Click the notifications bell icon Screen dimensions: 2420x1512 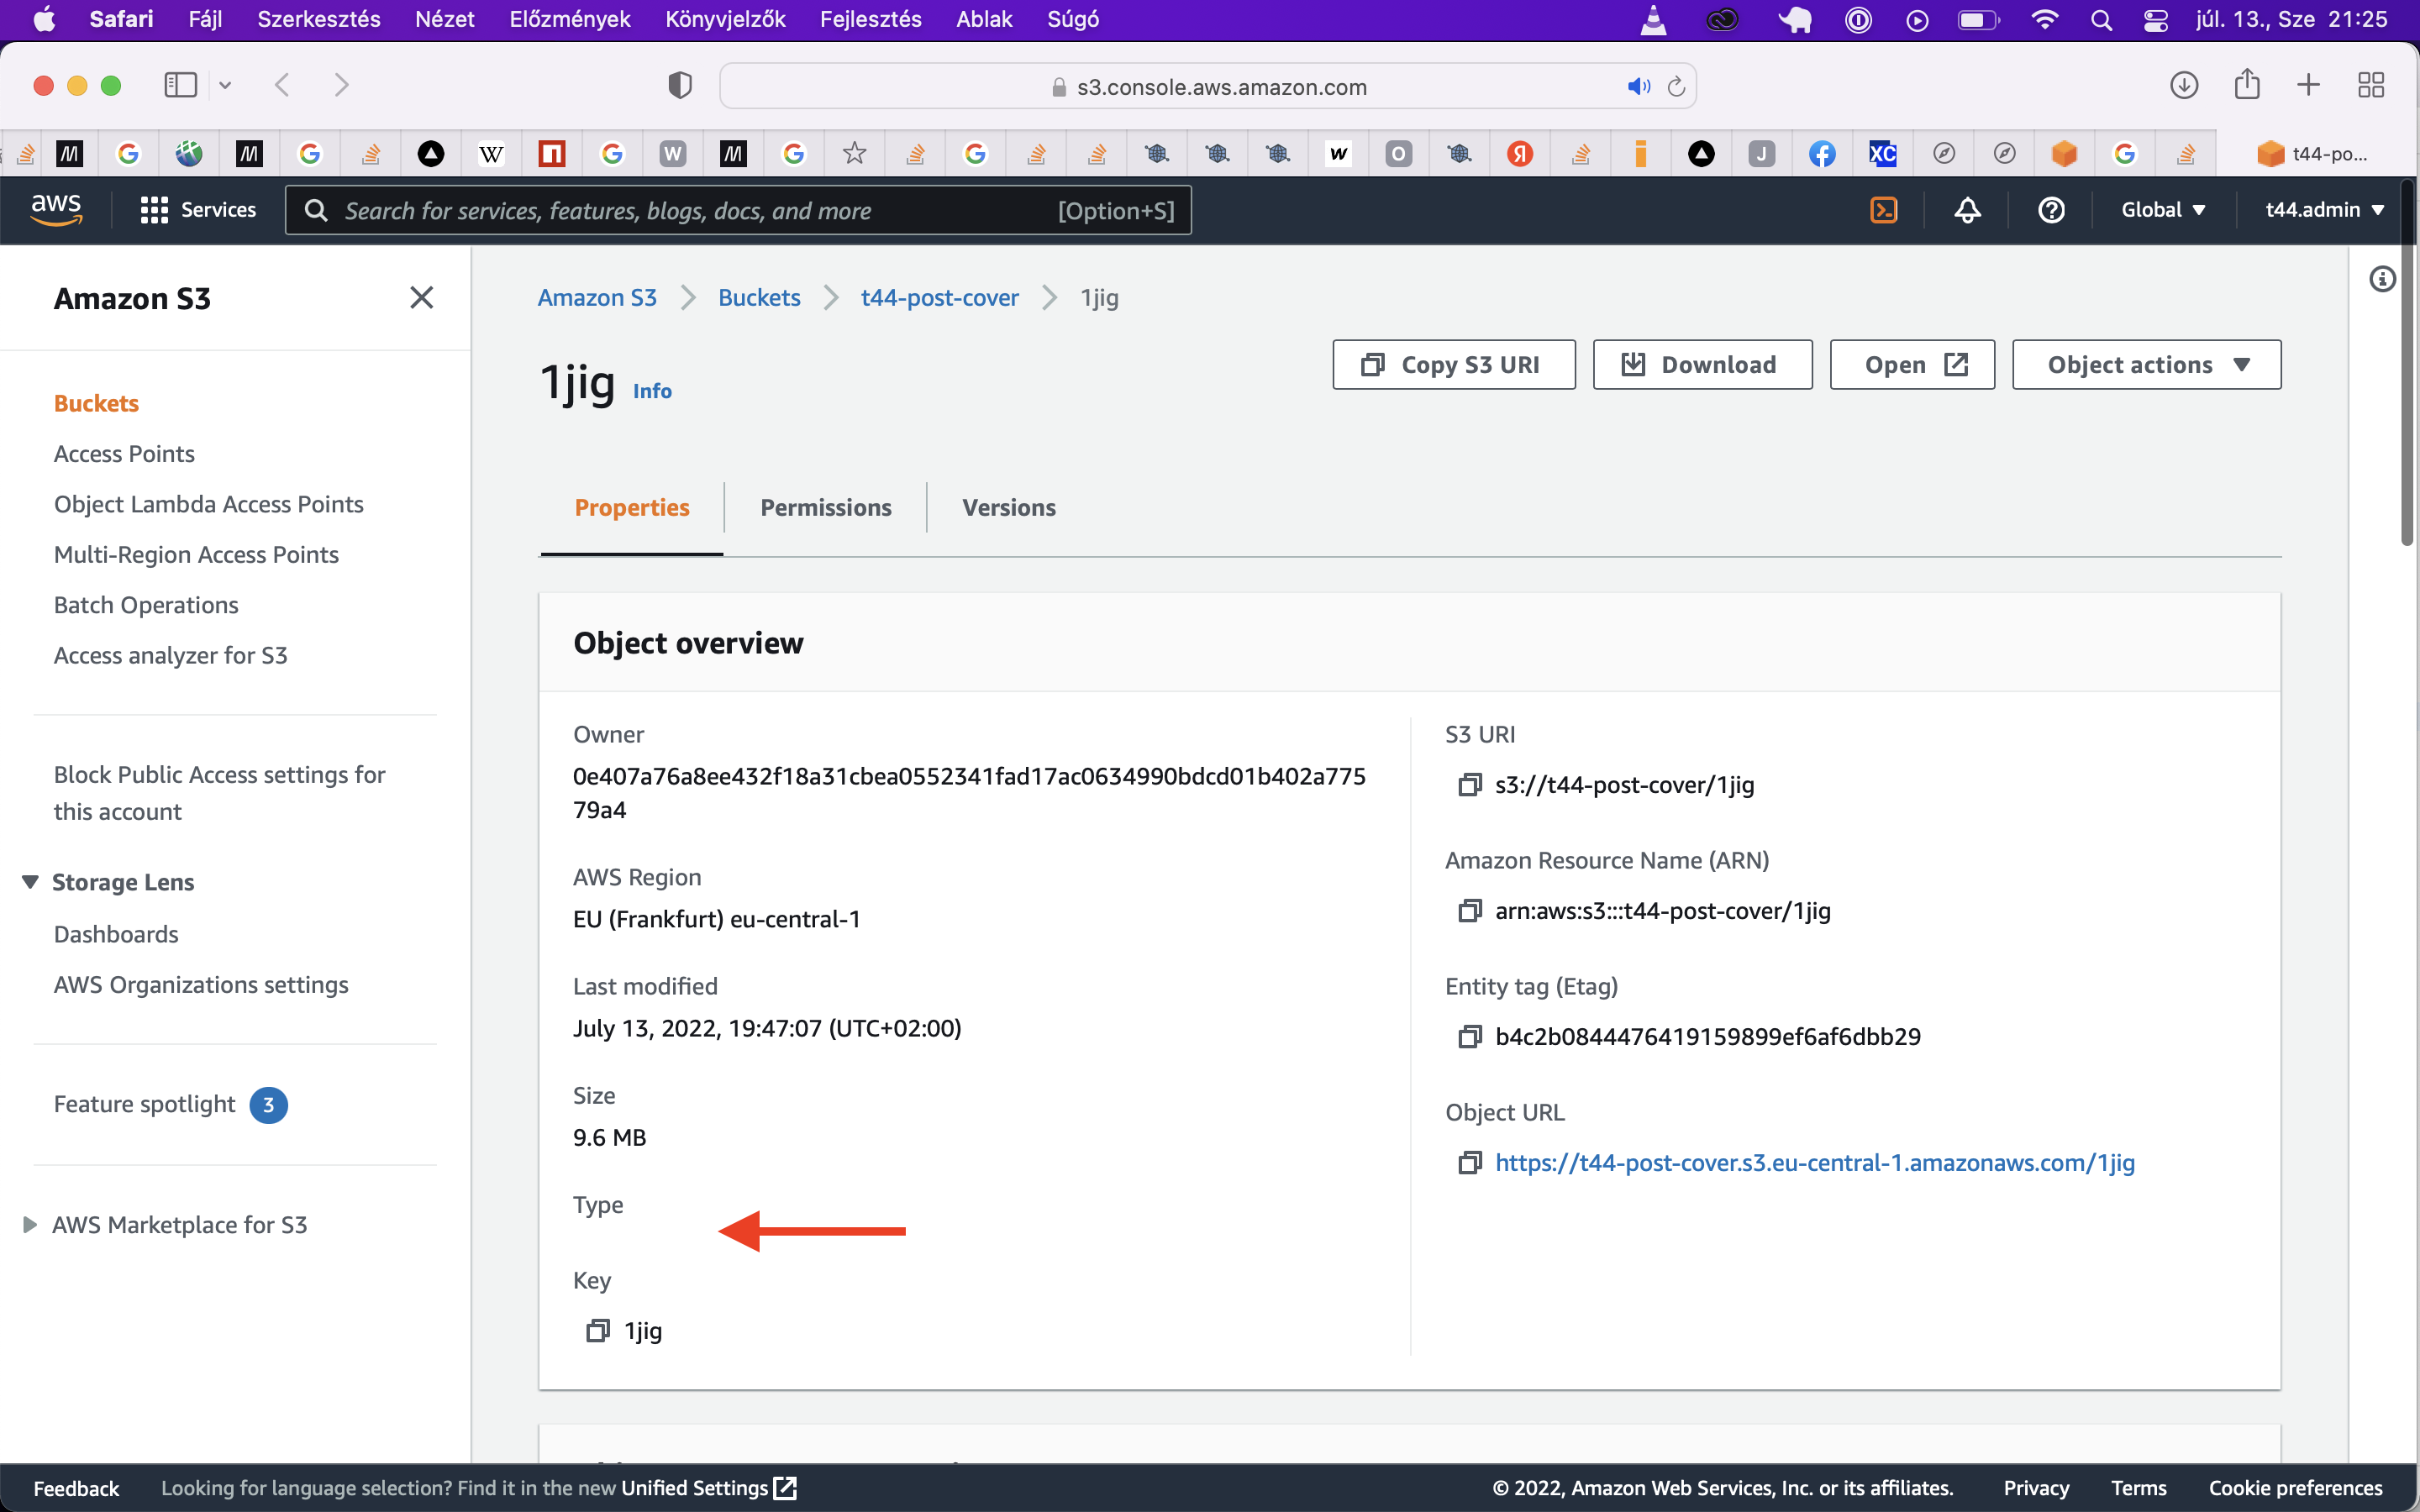tap(1969, 211)
